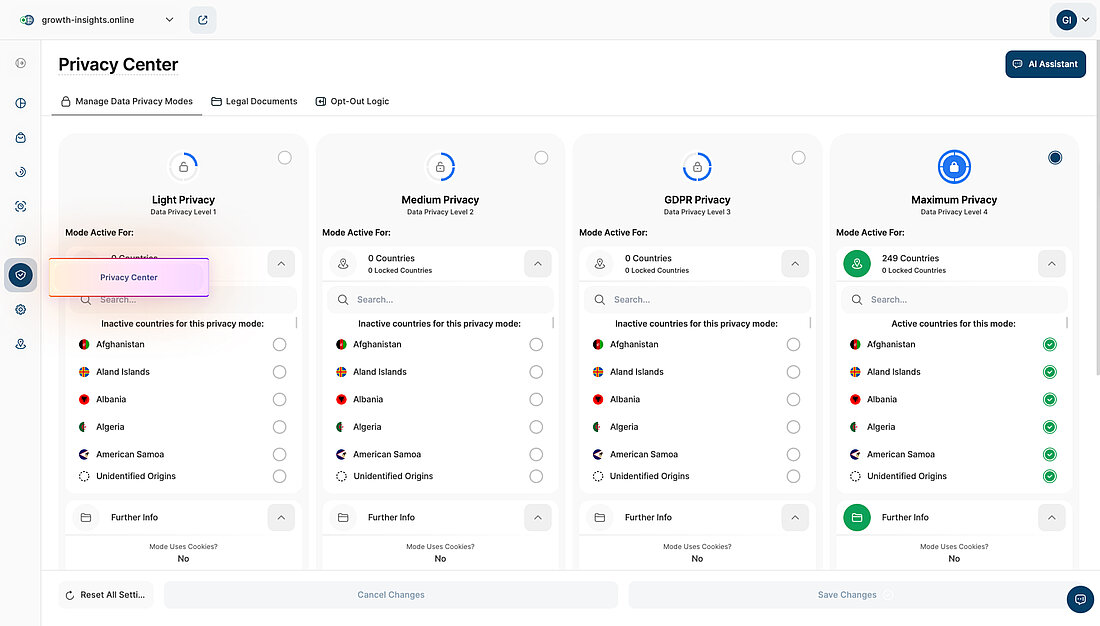1100x626 pixels.
Task: Open the floating chat assistant bubble bottom right
Action: 1080,599
